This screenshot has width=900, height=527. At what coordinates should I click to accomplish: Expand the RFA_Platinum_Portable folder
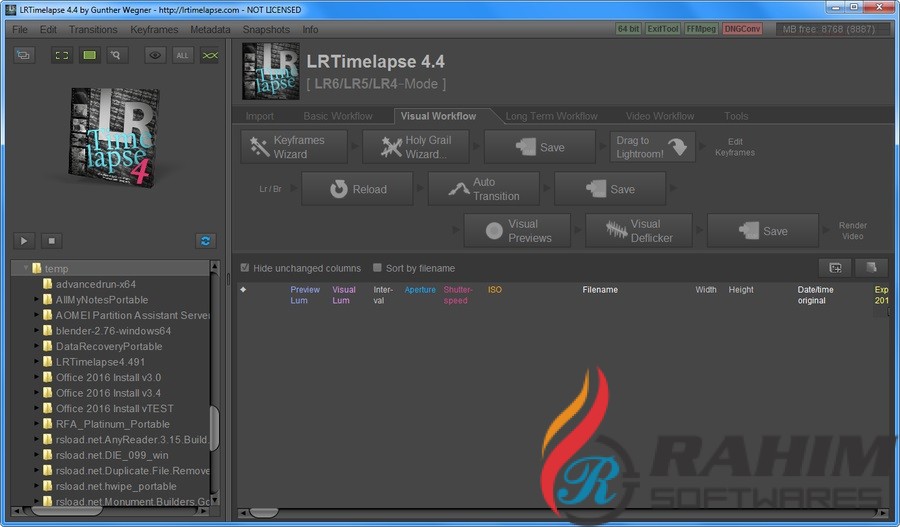36,423
